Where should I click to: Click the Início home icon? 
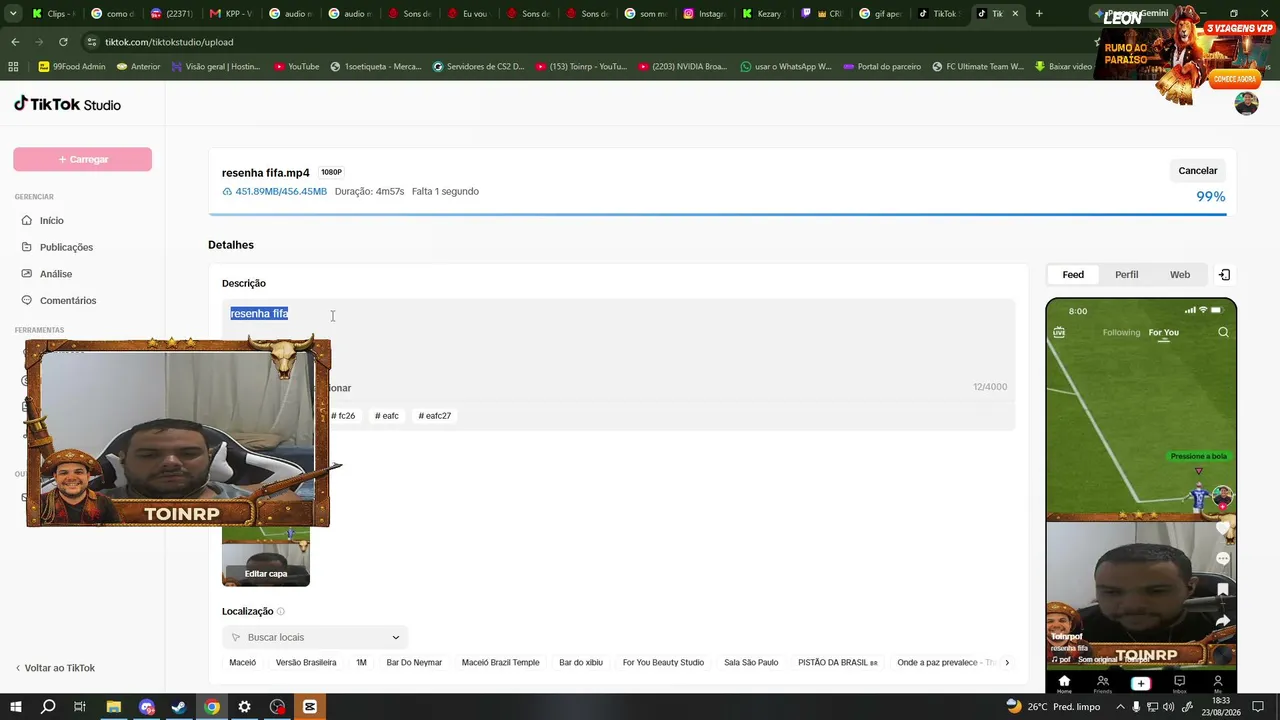27,220
